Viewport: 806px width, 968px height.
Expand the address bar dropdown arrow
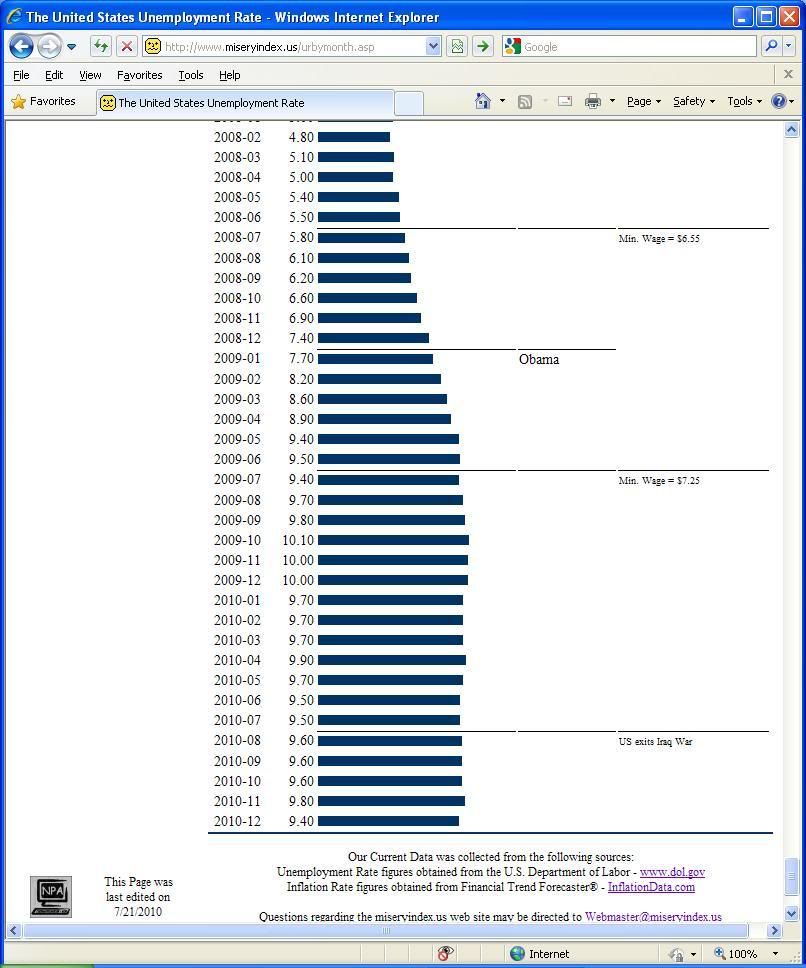433,46
